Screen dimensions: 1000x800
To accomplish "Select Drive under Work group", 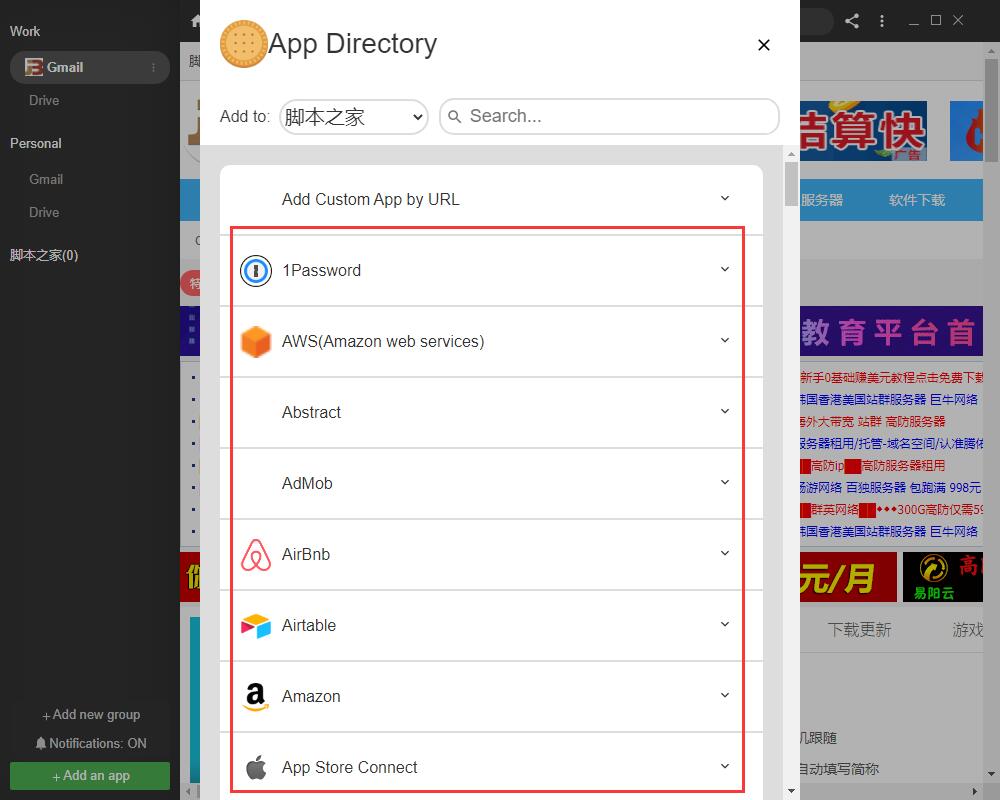I will (x=44, y=100).
